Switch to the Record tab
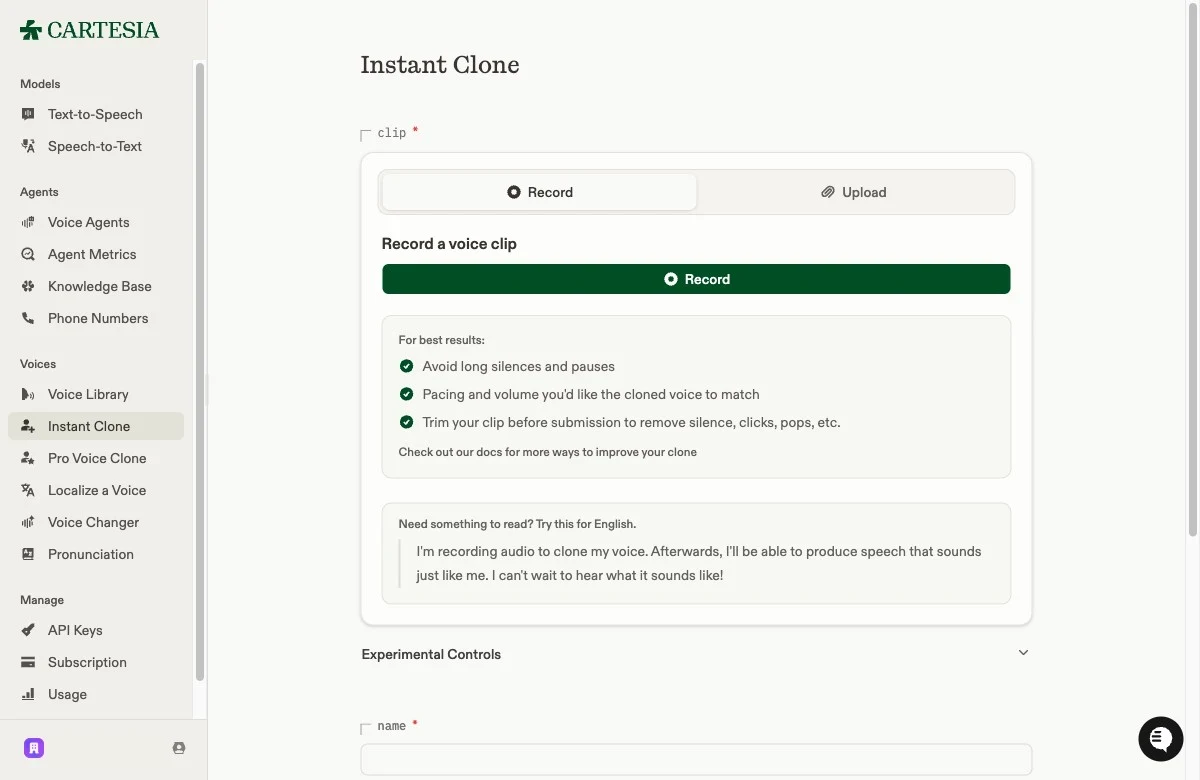 pyautogui.click(x=539, y=192)
